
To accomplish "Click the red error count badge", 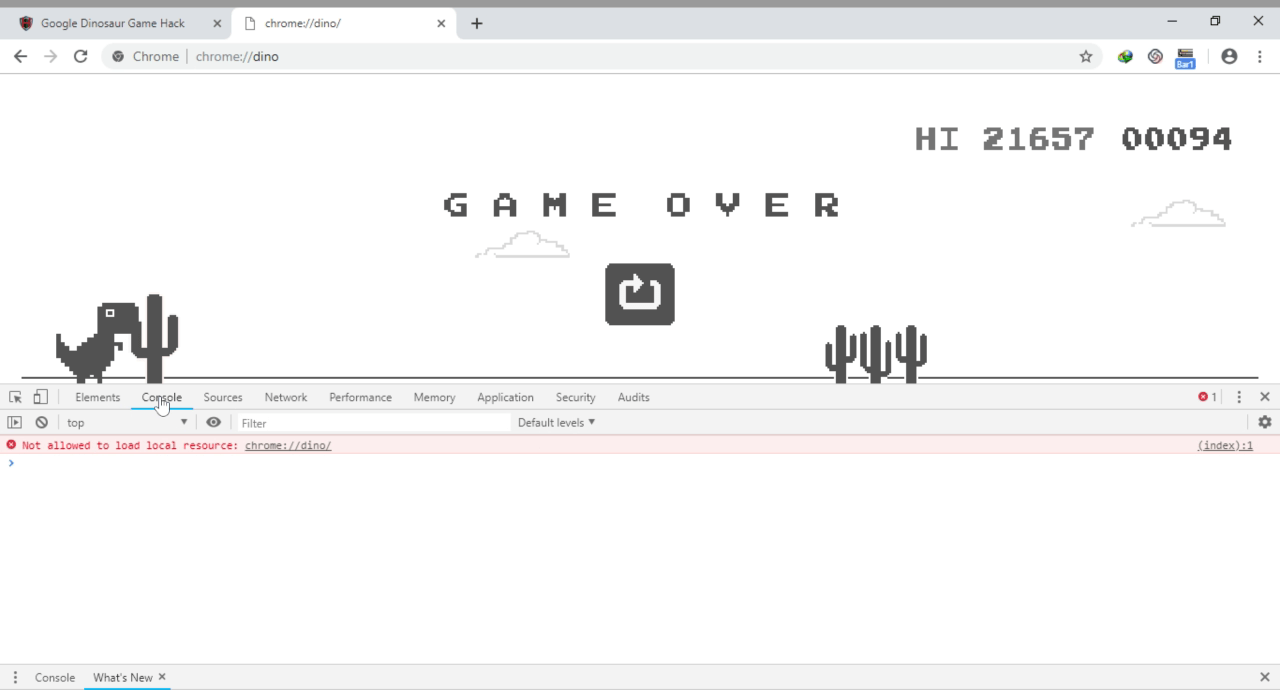I will pyautogui.click(x=1208, y=397).
